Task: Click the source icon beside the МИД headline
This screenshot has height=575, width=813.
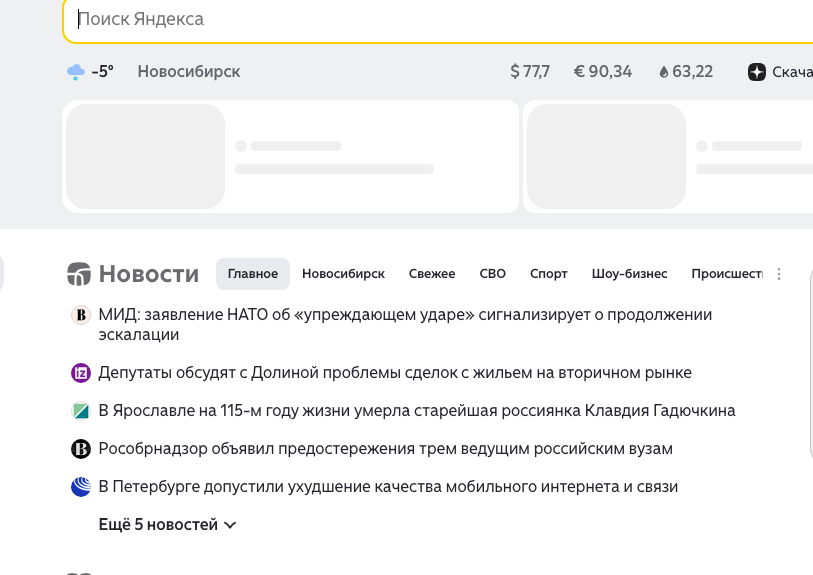Action: tap(81, 315)
